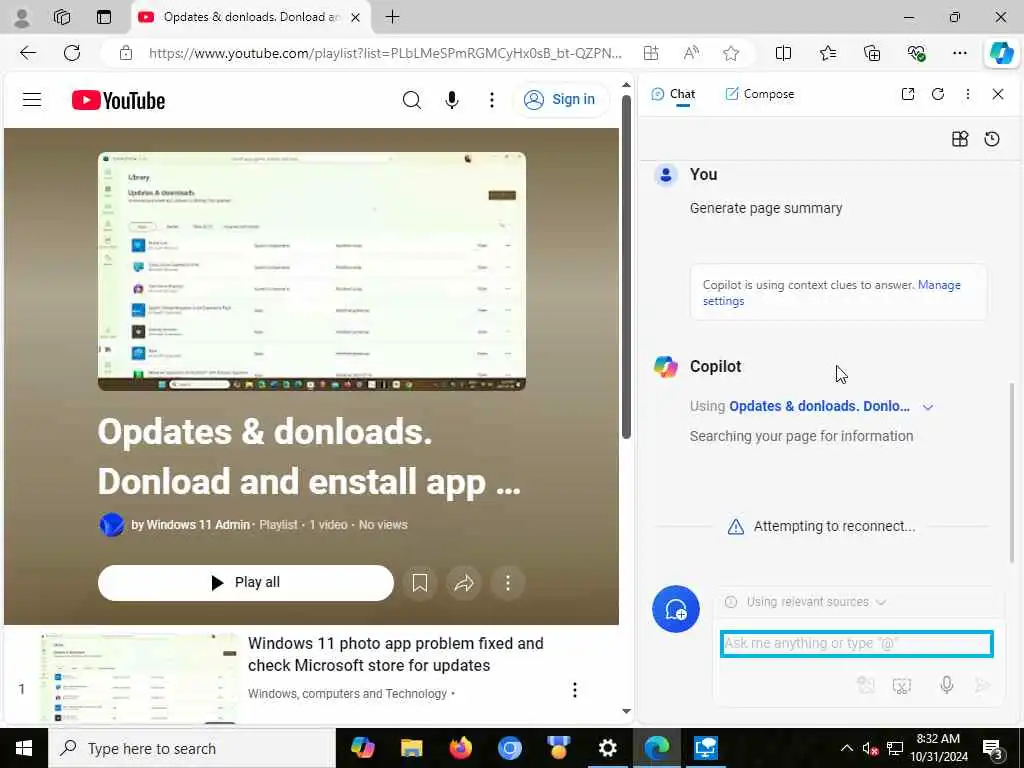The width and height of the screenshot is (1024, 768).
Task: Open Settings gear from taskbar
Action: pyautogui.click(x=607, y=748)
